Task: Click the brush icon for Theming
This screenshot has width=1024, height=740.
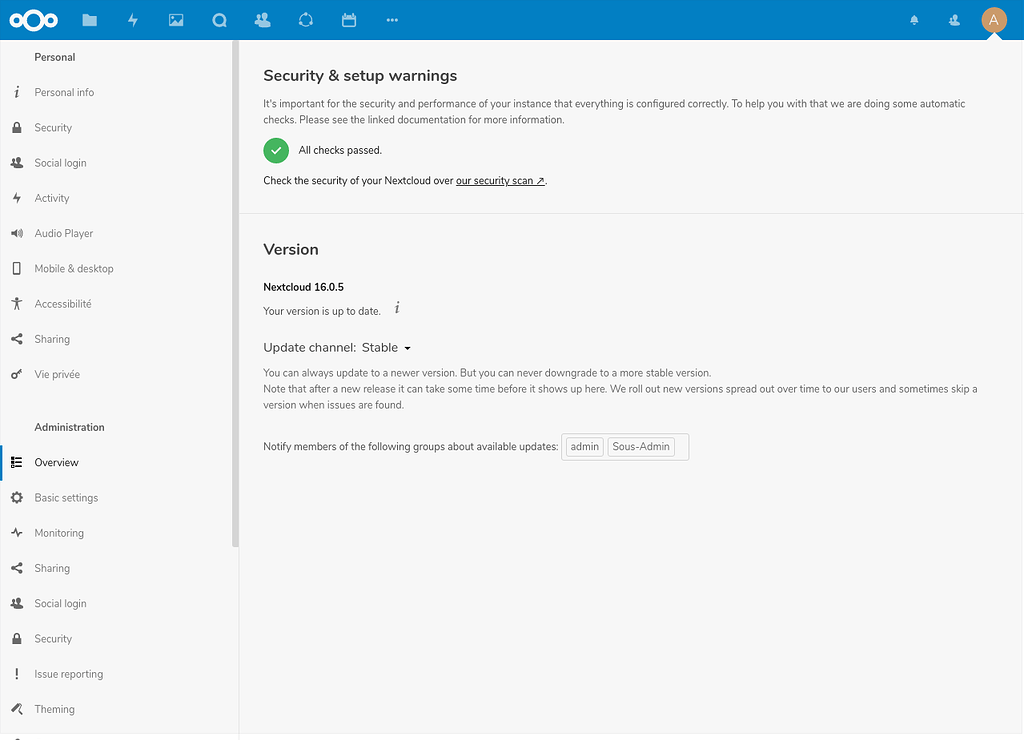Action: pyautogui.click(x=17, y=709)
